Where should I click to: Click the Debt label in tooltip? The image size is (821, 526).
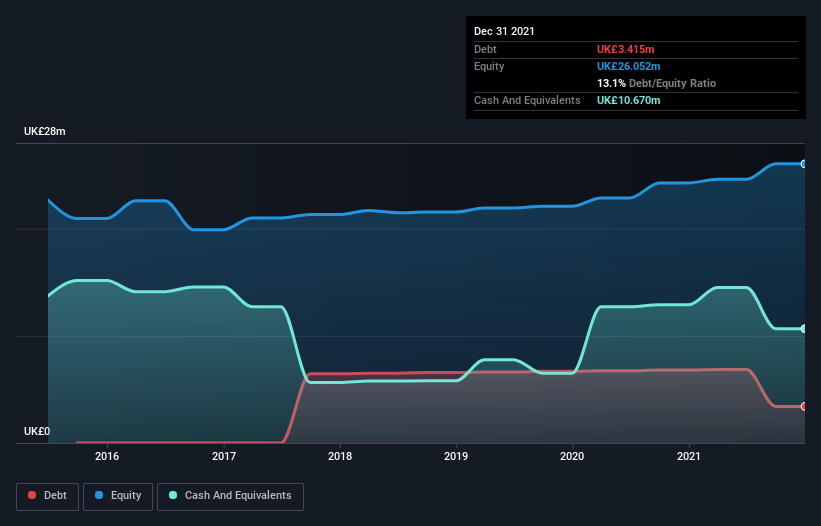pyautogui.click(x=485, y=49)
